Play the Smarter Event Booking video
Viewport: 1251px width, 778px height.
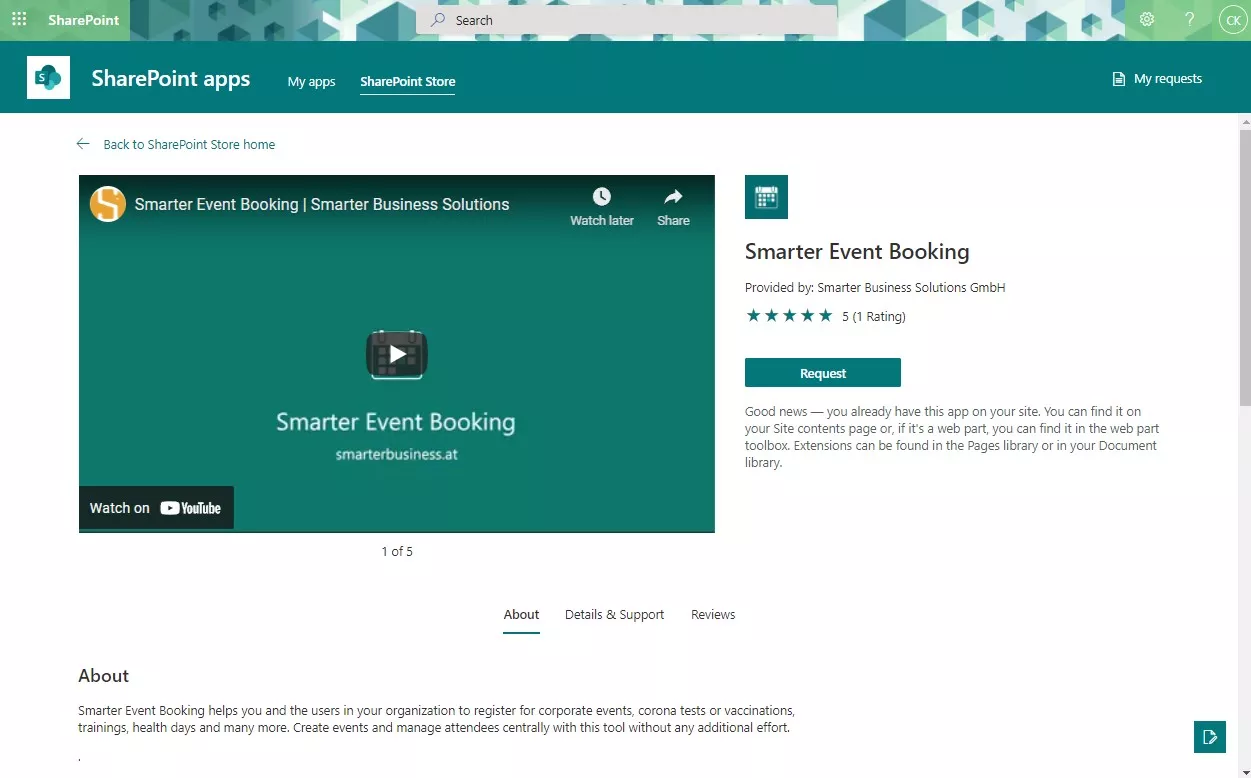[x=397, y=354]
